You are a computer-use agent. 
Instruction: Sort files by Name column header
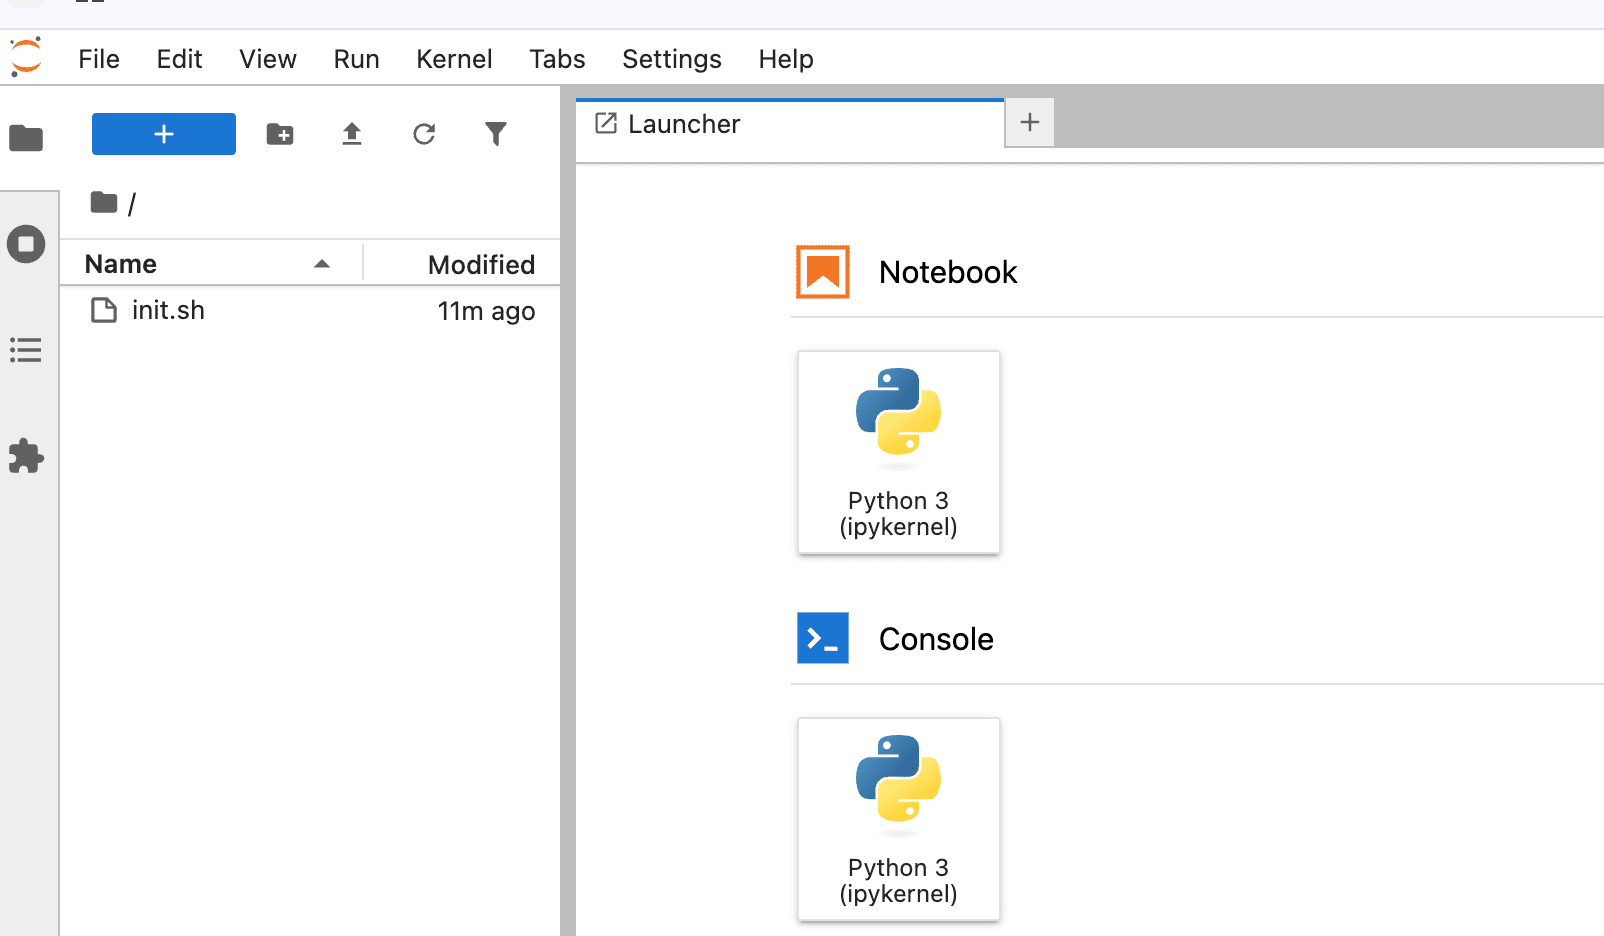coord(210,264)
